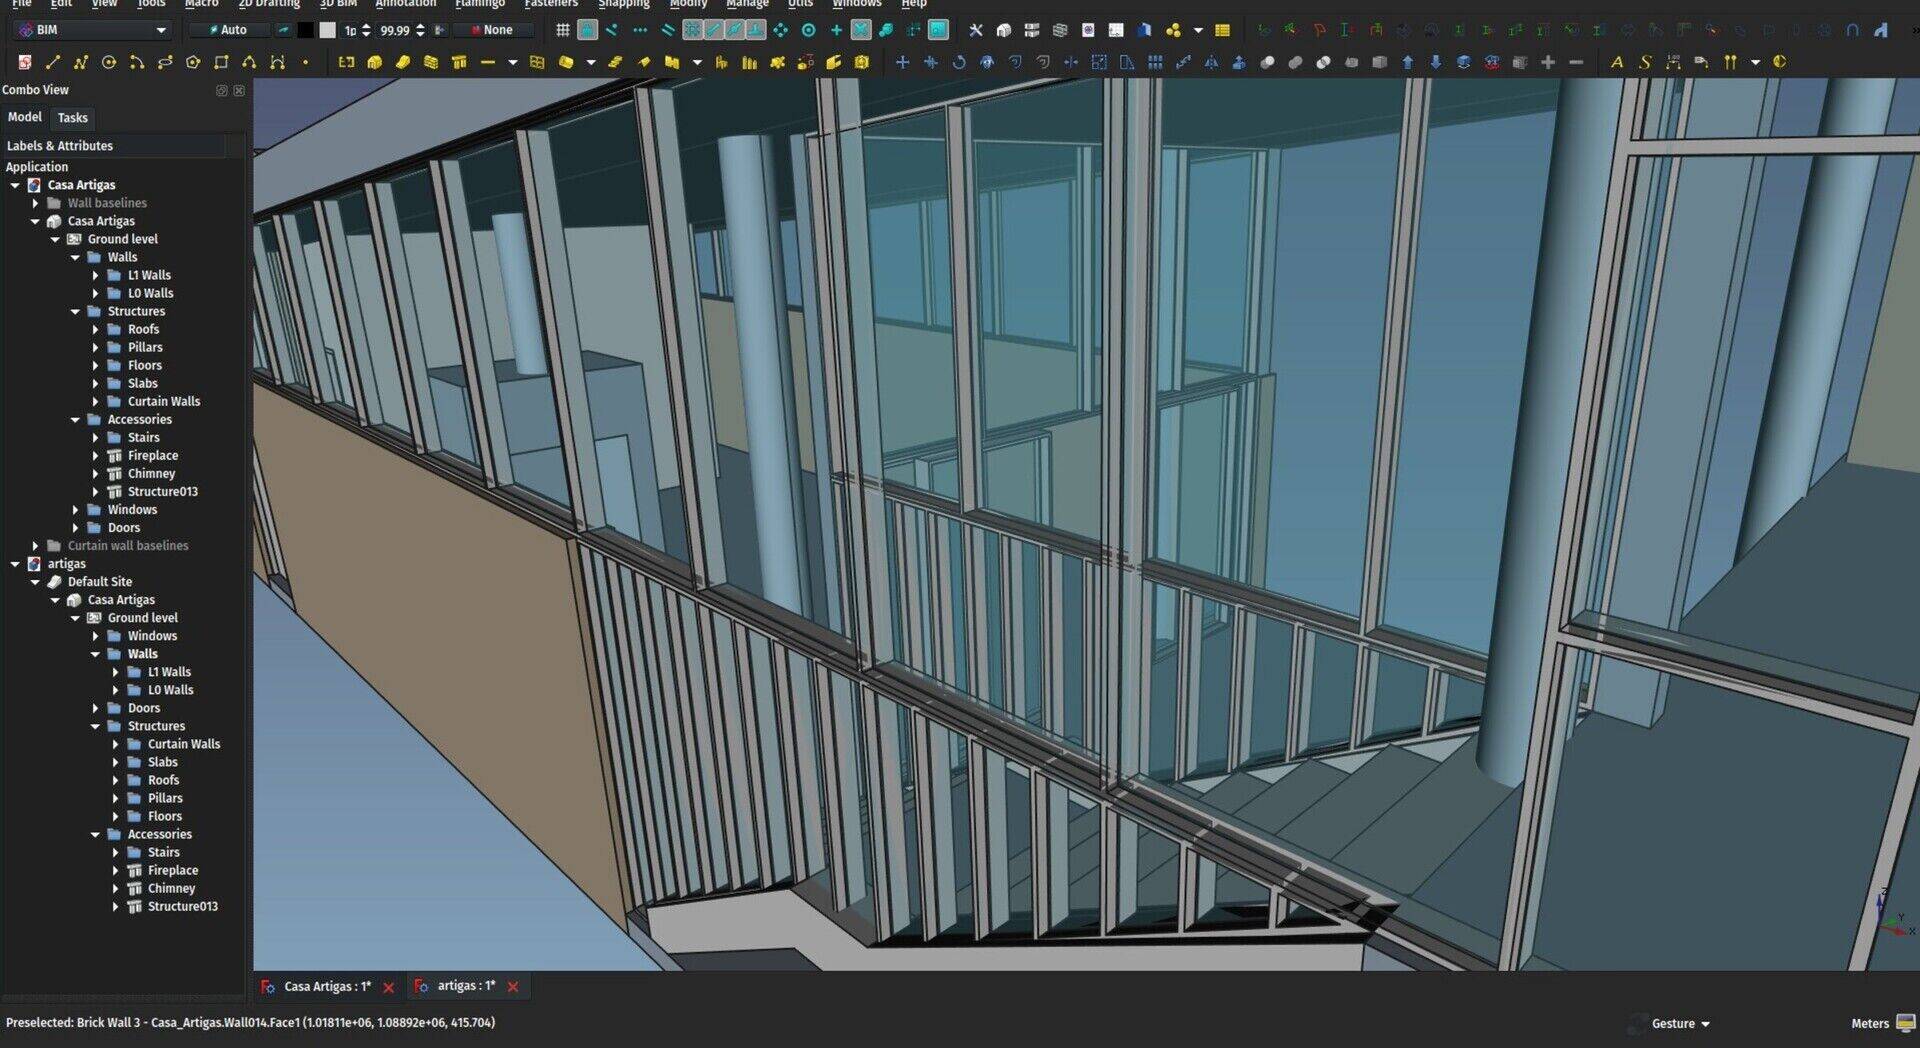The height and width of the screenshot is (1048, 1920).
Task: Switch to the artigas document tab
Action: point(465,986)
